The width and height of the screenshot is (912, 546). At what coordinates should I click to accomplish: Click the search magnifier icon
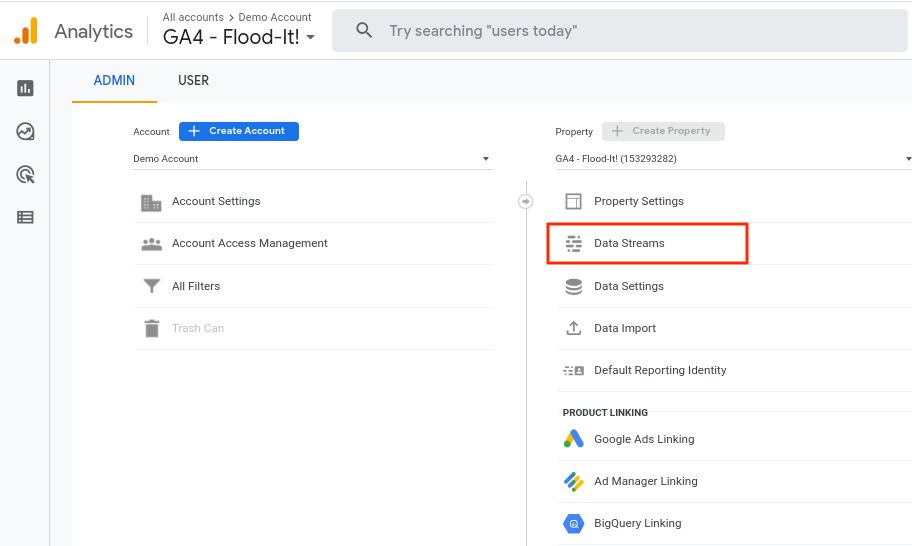pos(364,30)
